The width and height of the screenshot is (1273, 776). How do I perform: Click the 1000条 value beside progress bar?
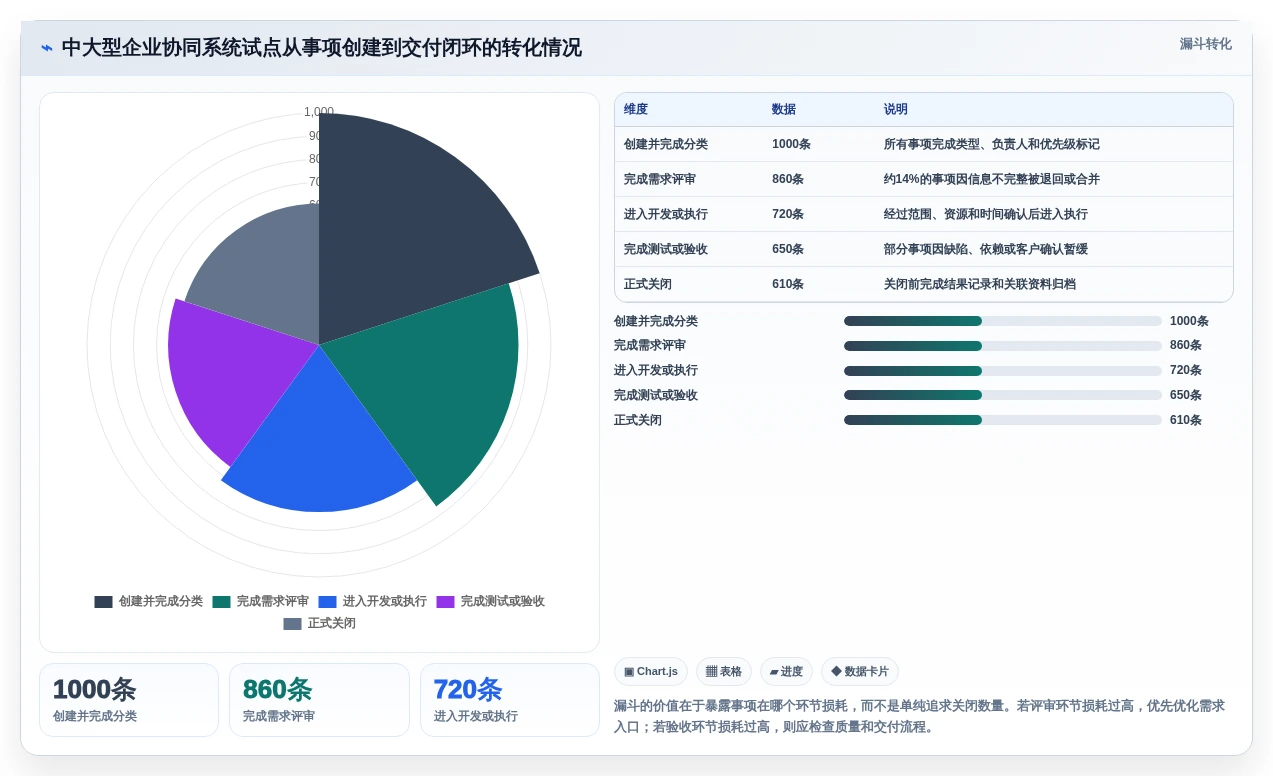pos(1189,321)
